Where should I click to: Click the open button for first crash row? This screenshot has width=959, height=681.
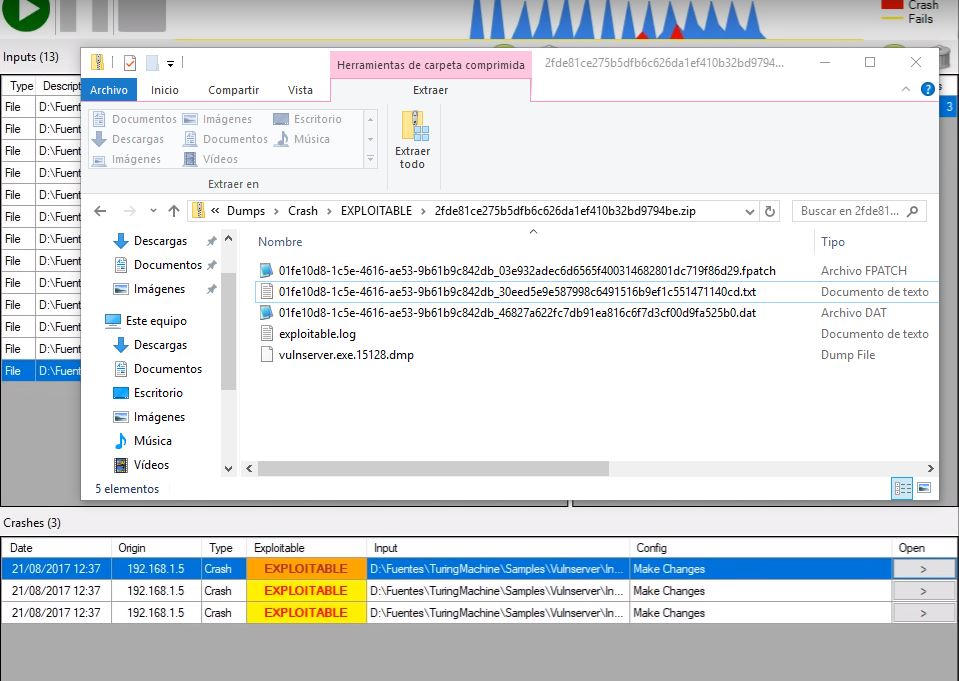(x=922, y=569)
